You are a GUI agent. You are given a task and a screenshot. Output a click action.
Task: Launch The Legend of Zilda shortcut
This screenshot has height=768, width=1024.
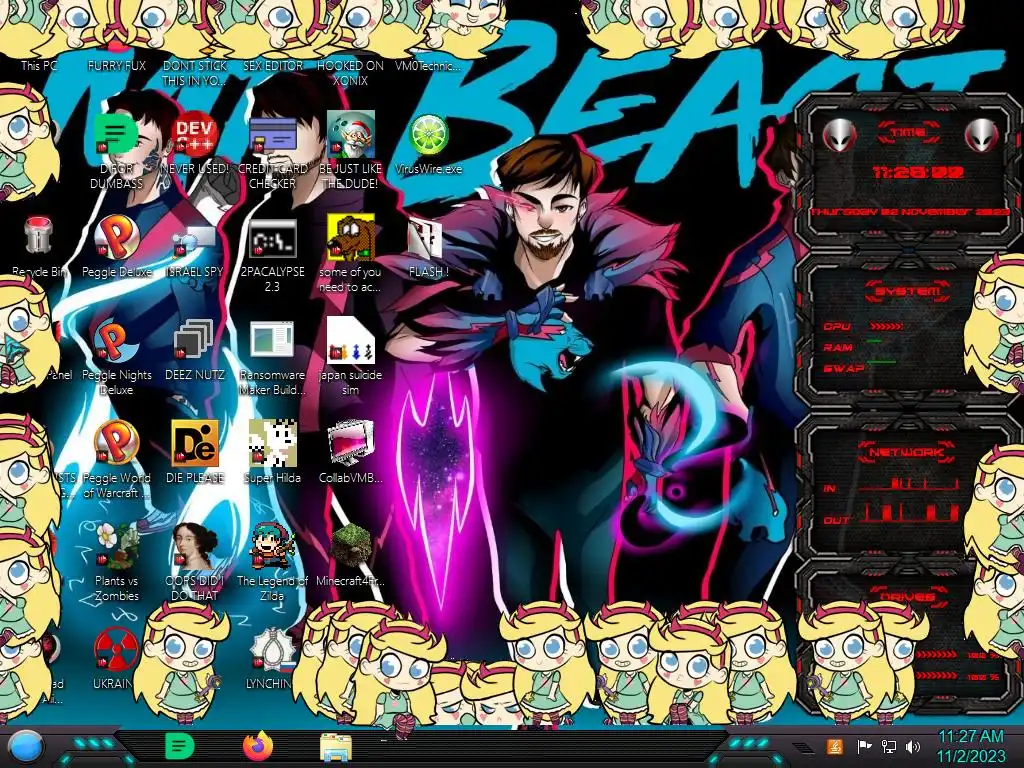tap(272, 545)
